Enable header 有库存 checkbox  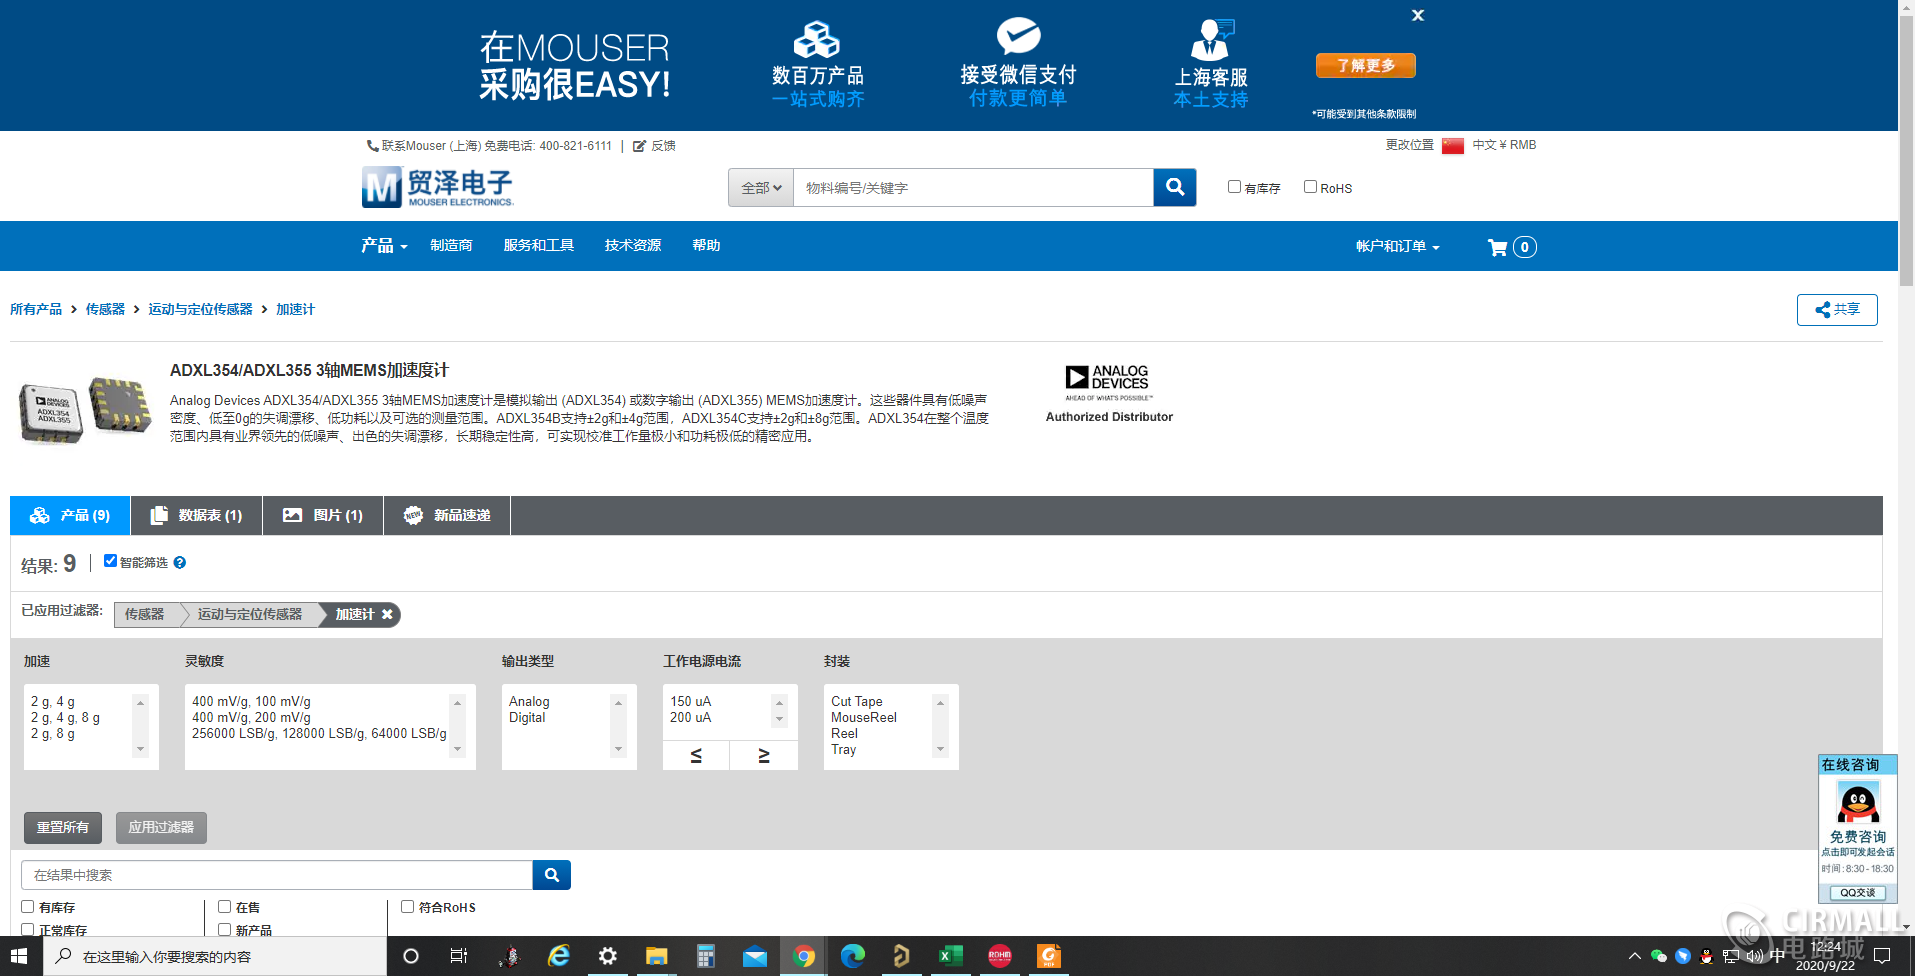click(x=1234, y=187)
